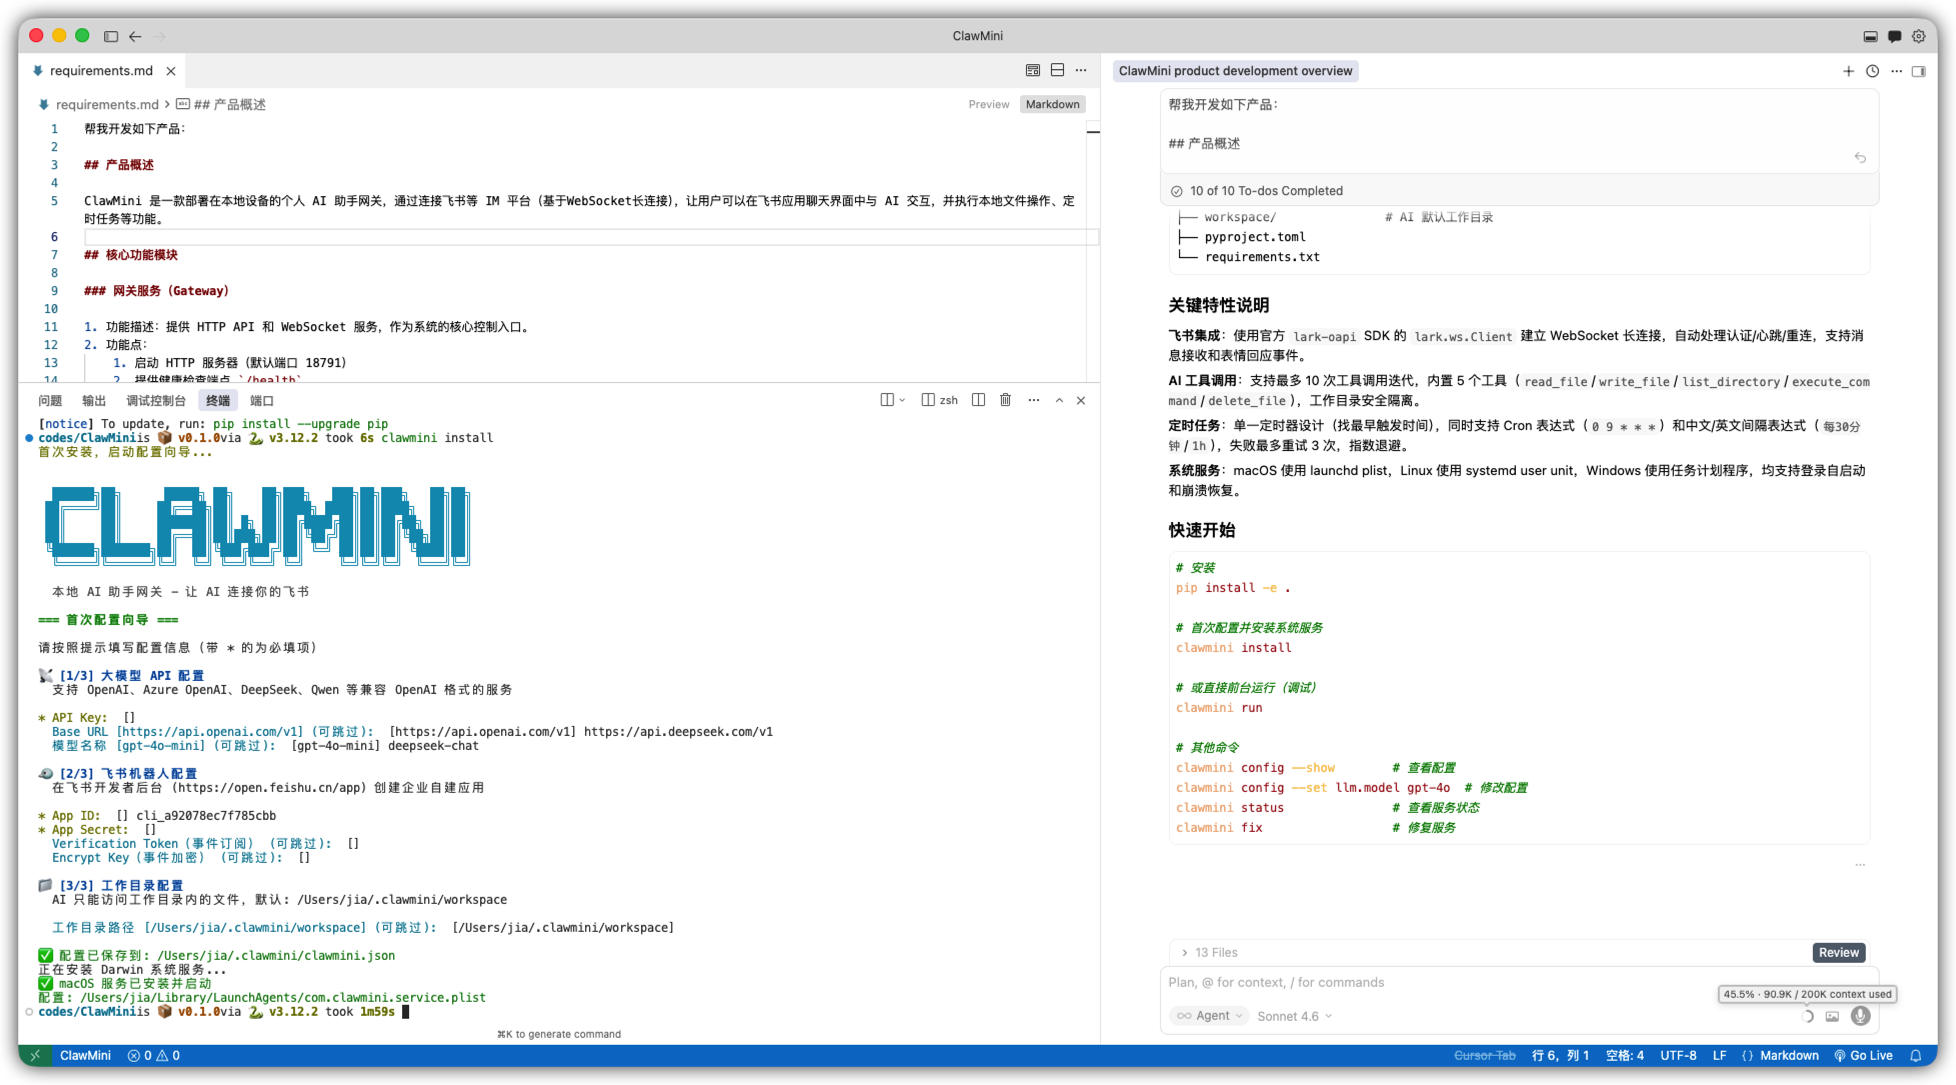Split the terminal panel

pos(978,400)
